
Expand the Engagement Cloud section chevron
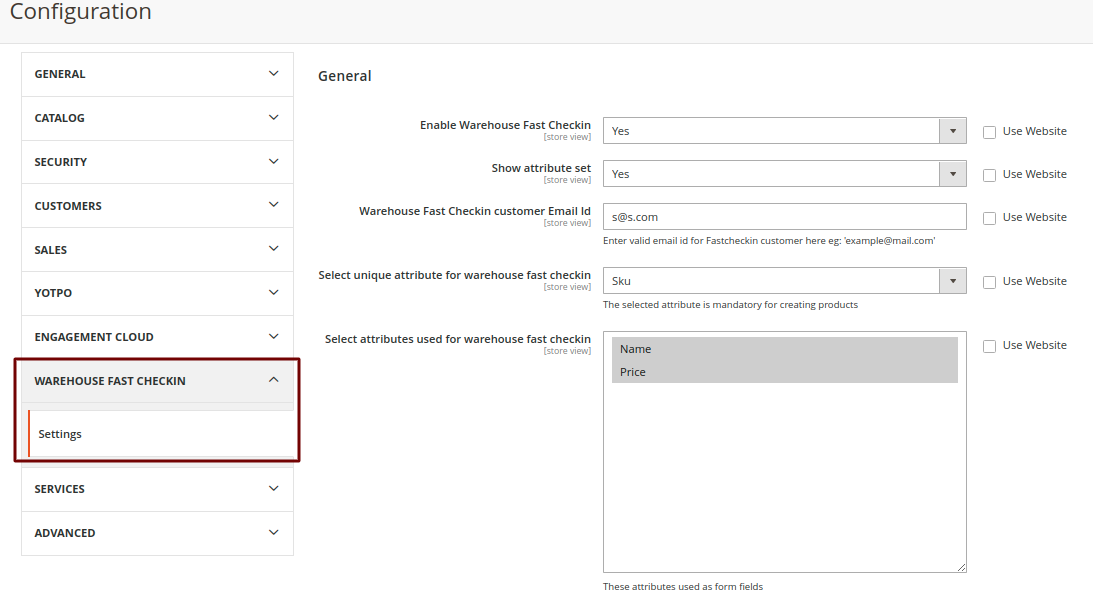pos(273,337)
